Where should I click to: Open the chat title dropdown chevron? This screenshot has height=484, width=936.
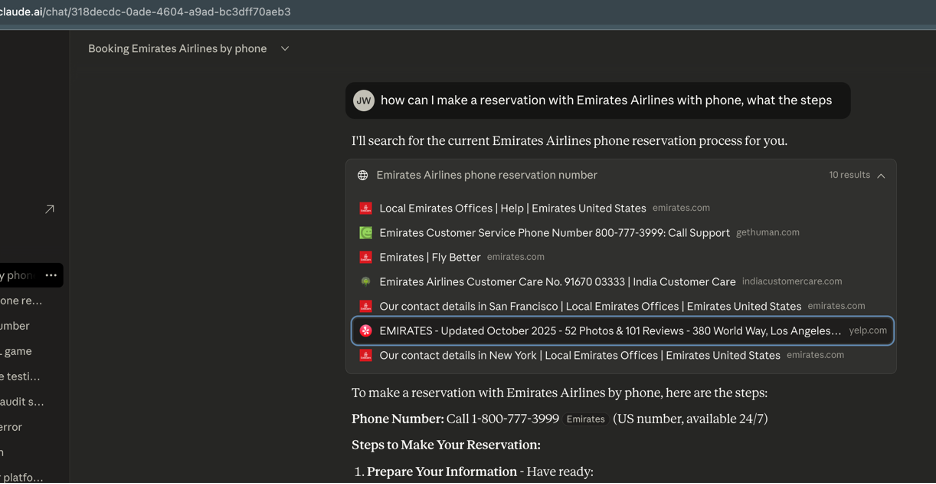(x=285, y=48)
